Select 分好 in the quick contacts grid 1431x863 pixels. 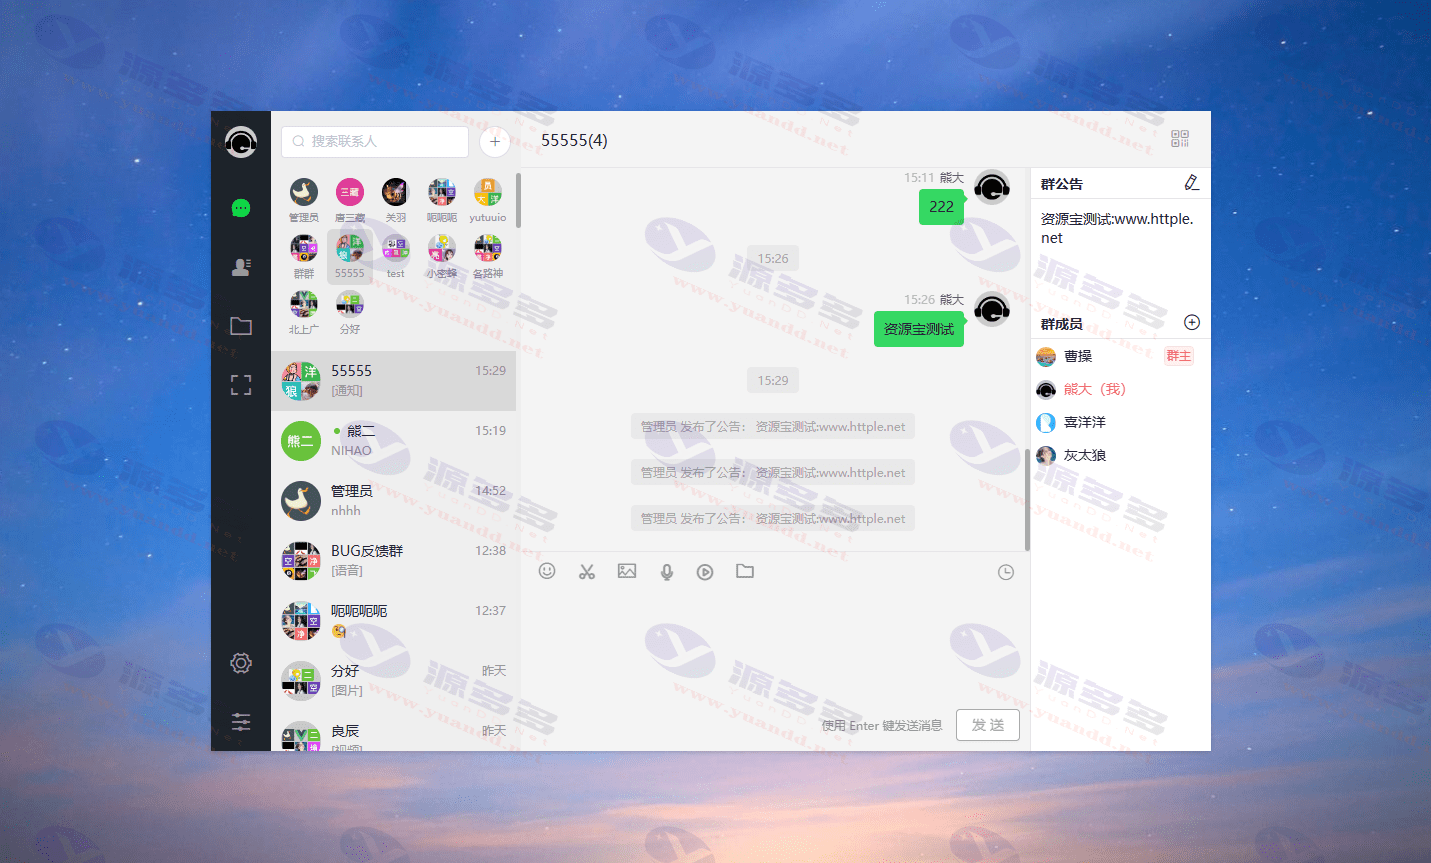coord(350,312)
